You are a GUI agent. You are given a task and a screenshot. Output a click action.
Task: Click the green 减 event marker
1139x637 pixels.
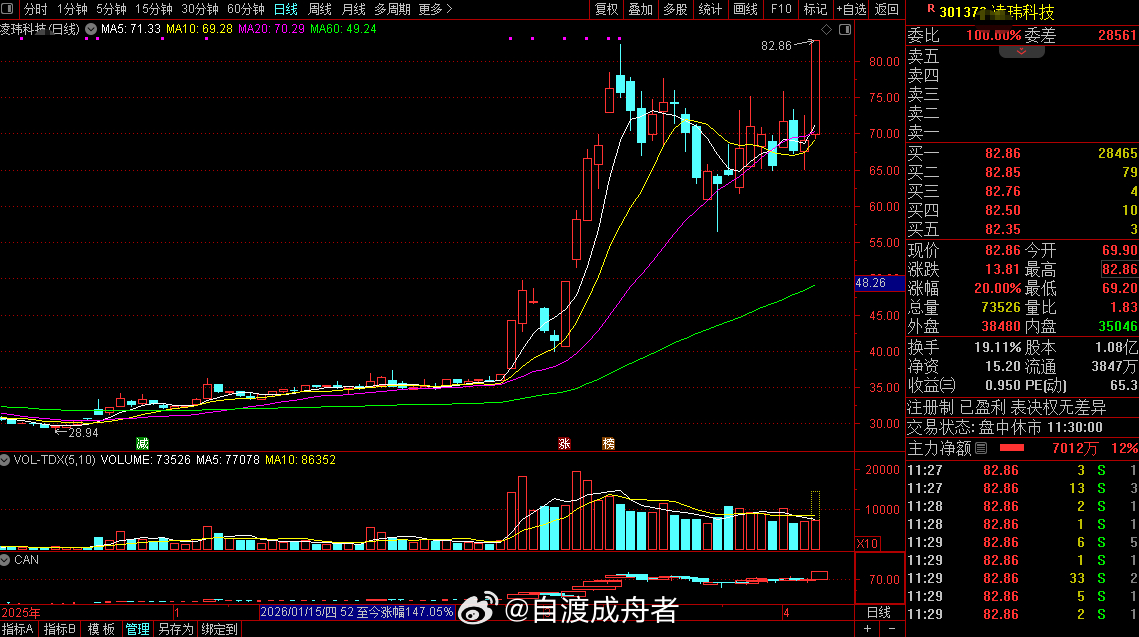[142, 443]
